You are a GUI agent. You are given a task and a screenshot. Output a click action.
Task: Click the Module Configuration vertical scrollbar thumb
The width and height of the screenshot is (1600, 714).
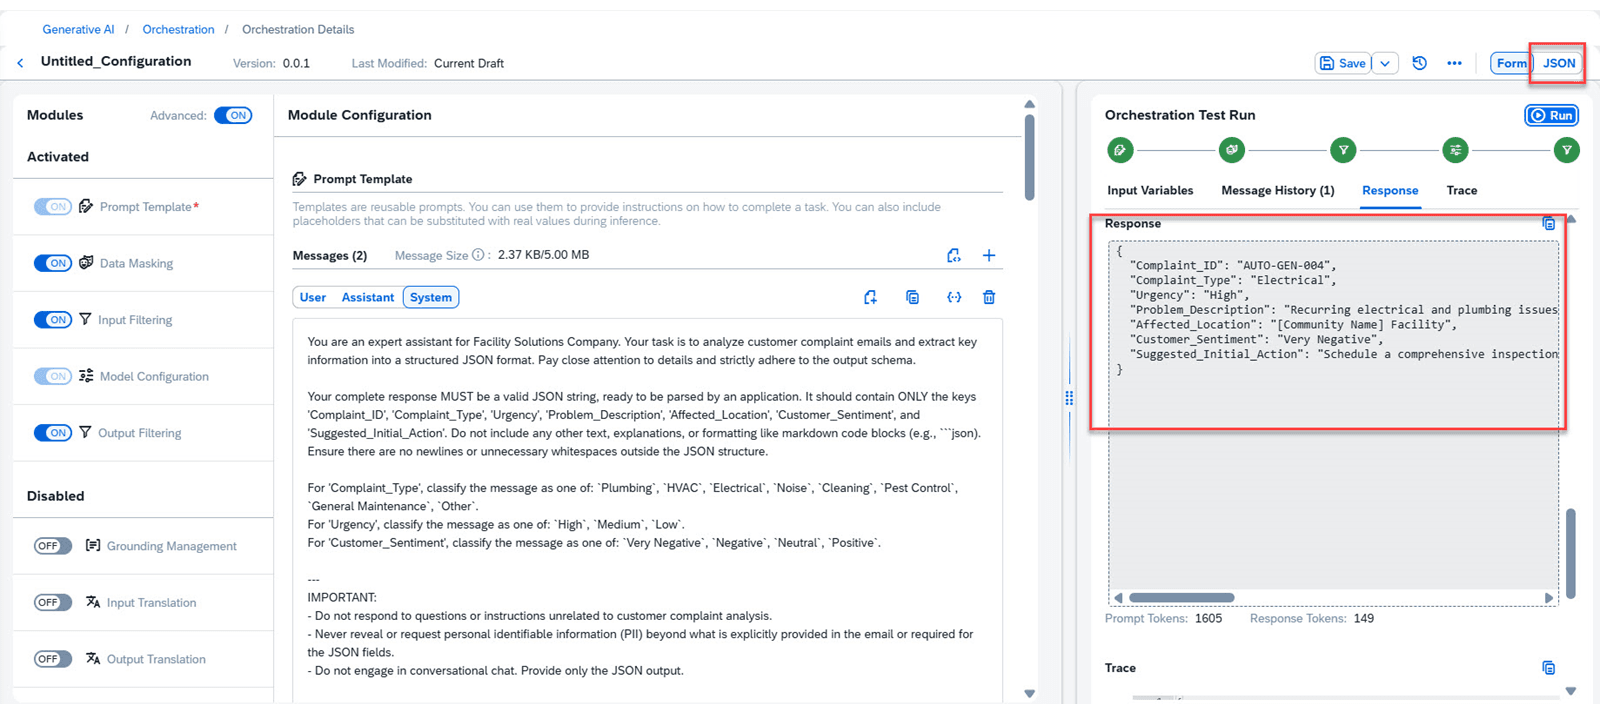[1029, 157]
